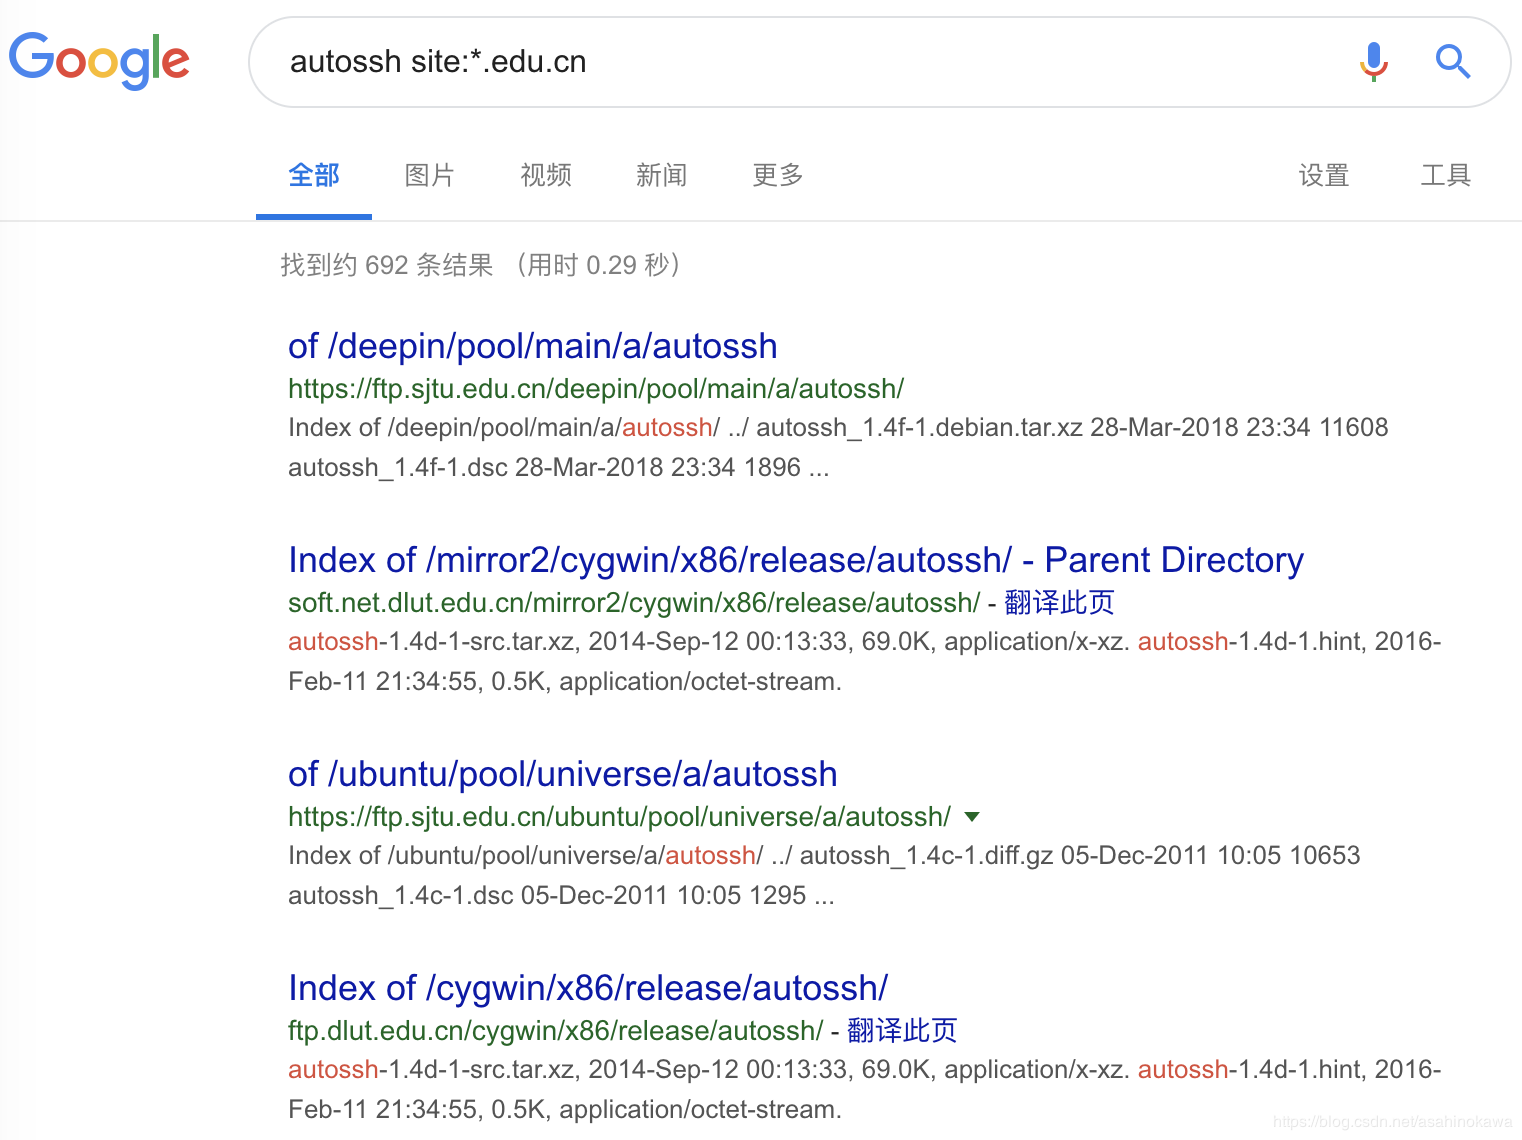The width and height of the screenshot is (1522, 1140).
Task: Click the magnifier search icon
Action: [1453, 61]
